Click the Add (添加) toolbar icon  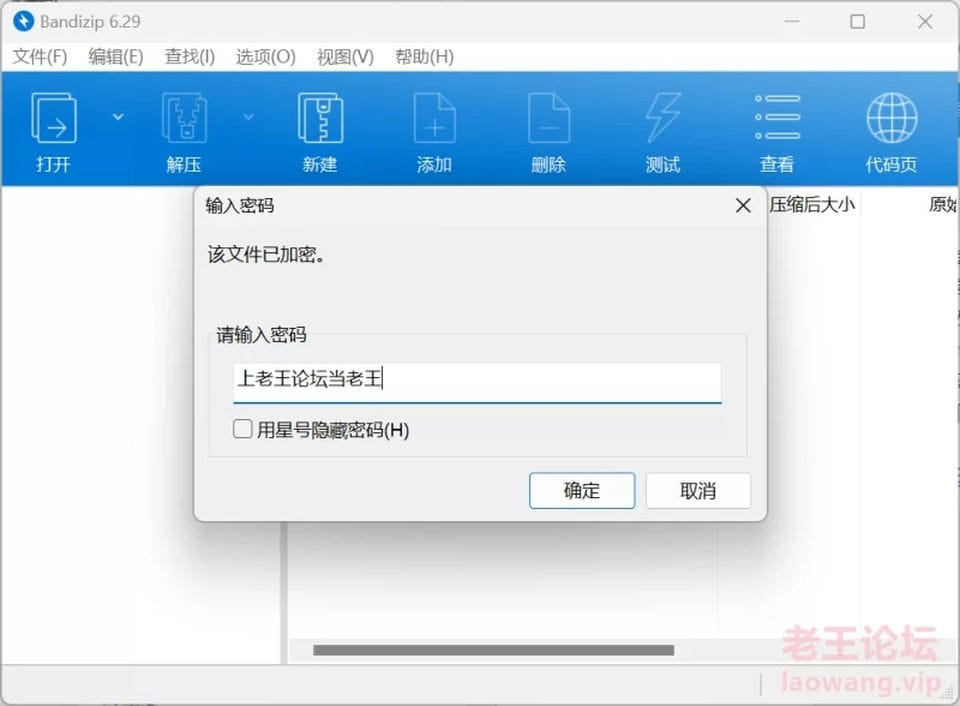pos(434,118)
